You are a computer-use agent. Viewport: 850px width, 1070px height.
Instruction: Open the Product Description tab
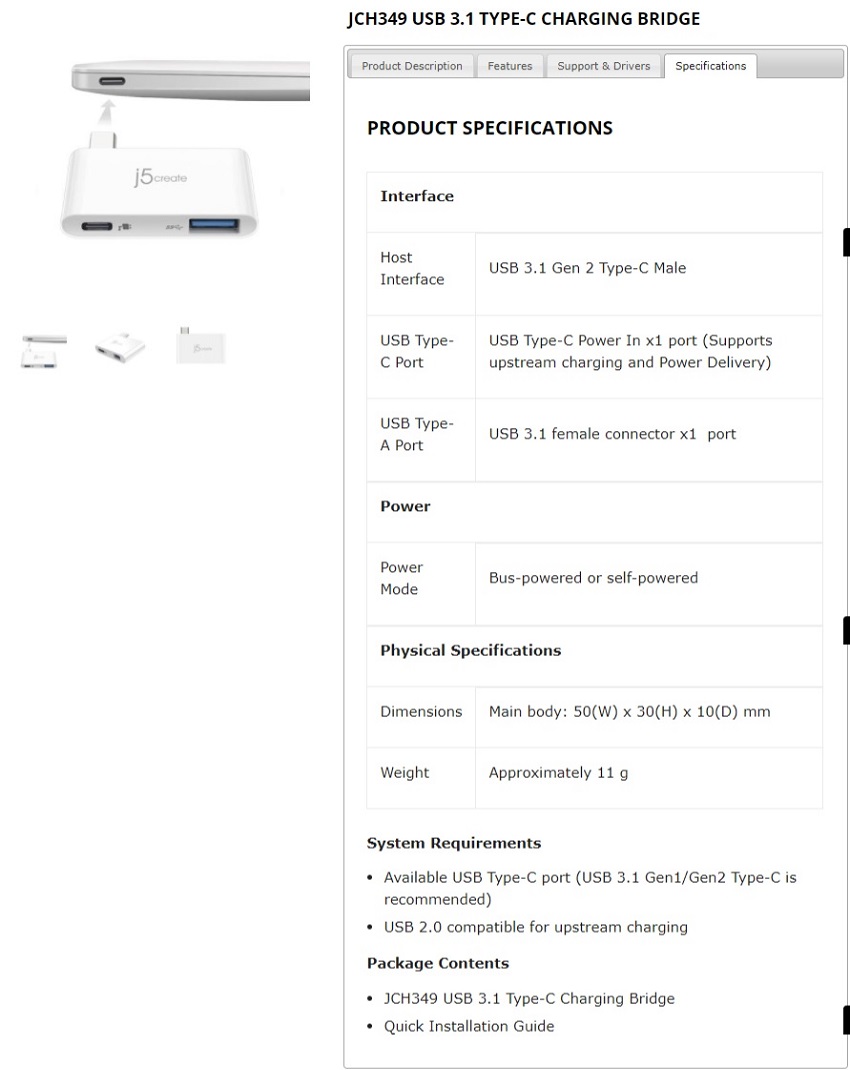[x=412, y=66]
